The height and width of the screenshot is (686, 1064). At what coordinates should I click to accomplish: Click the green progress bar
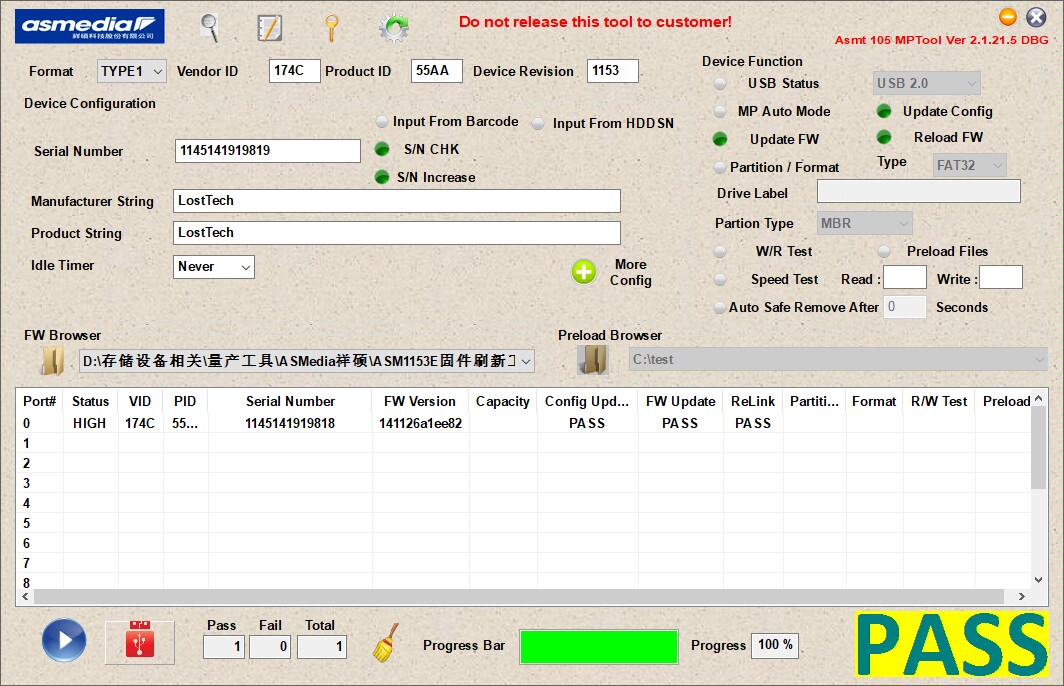[598, 647]
